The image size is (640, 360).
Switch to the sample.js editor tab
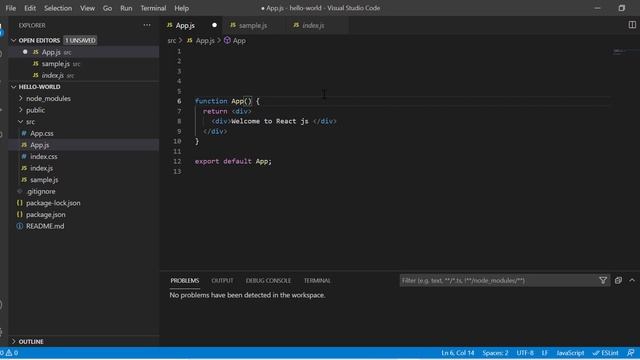click(x=253, y=25)
